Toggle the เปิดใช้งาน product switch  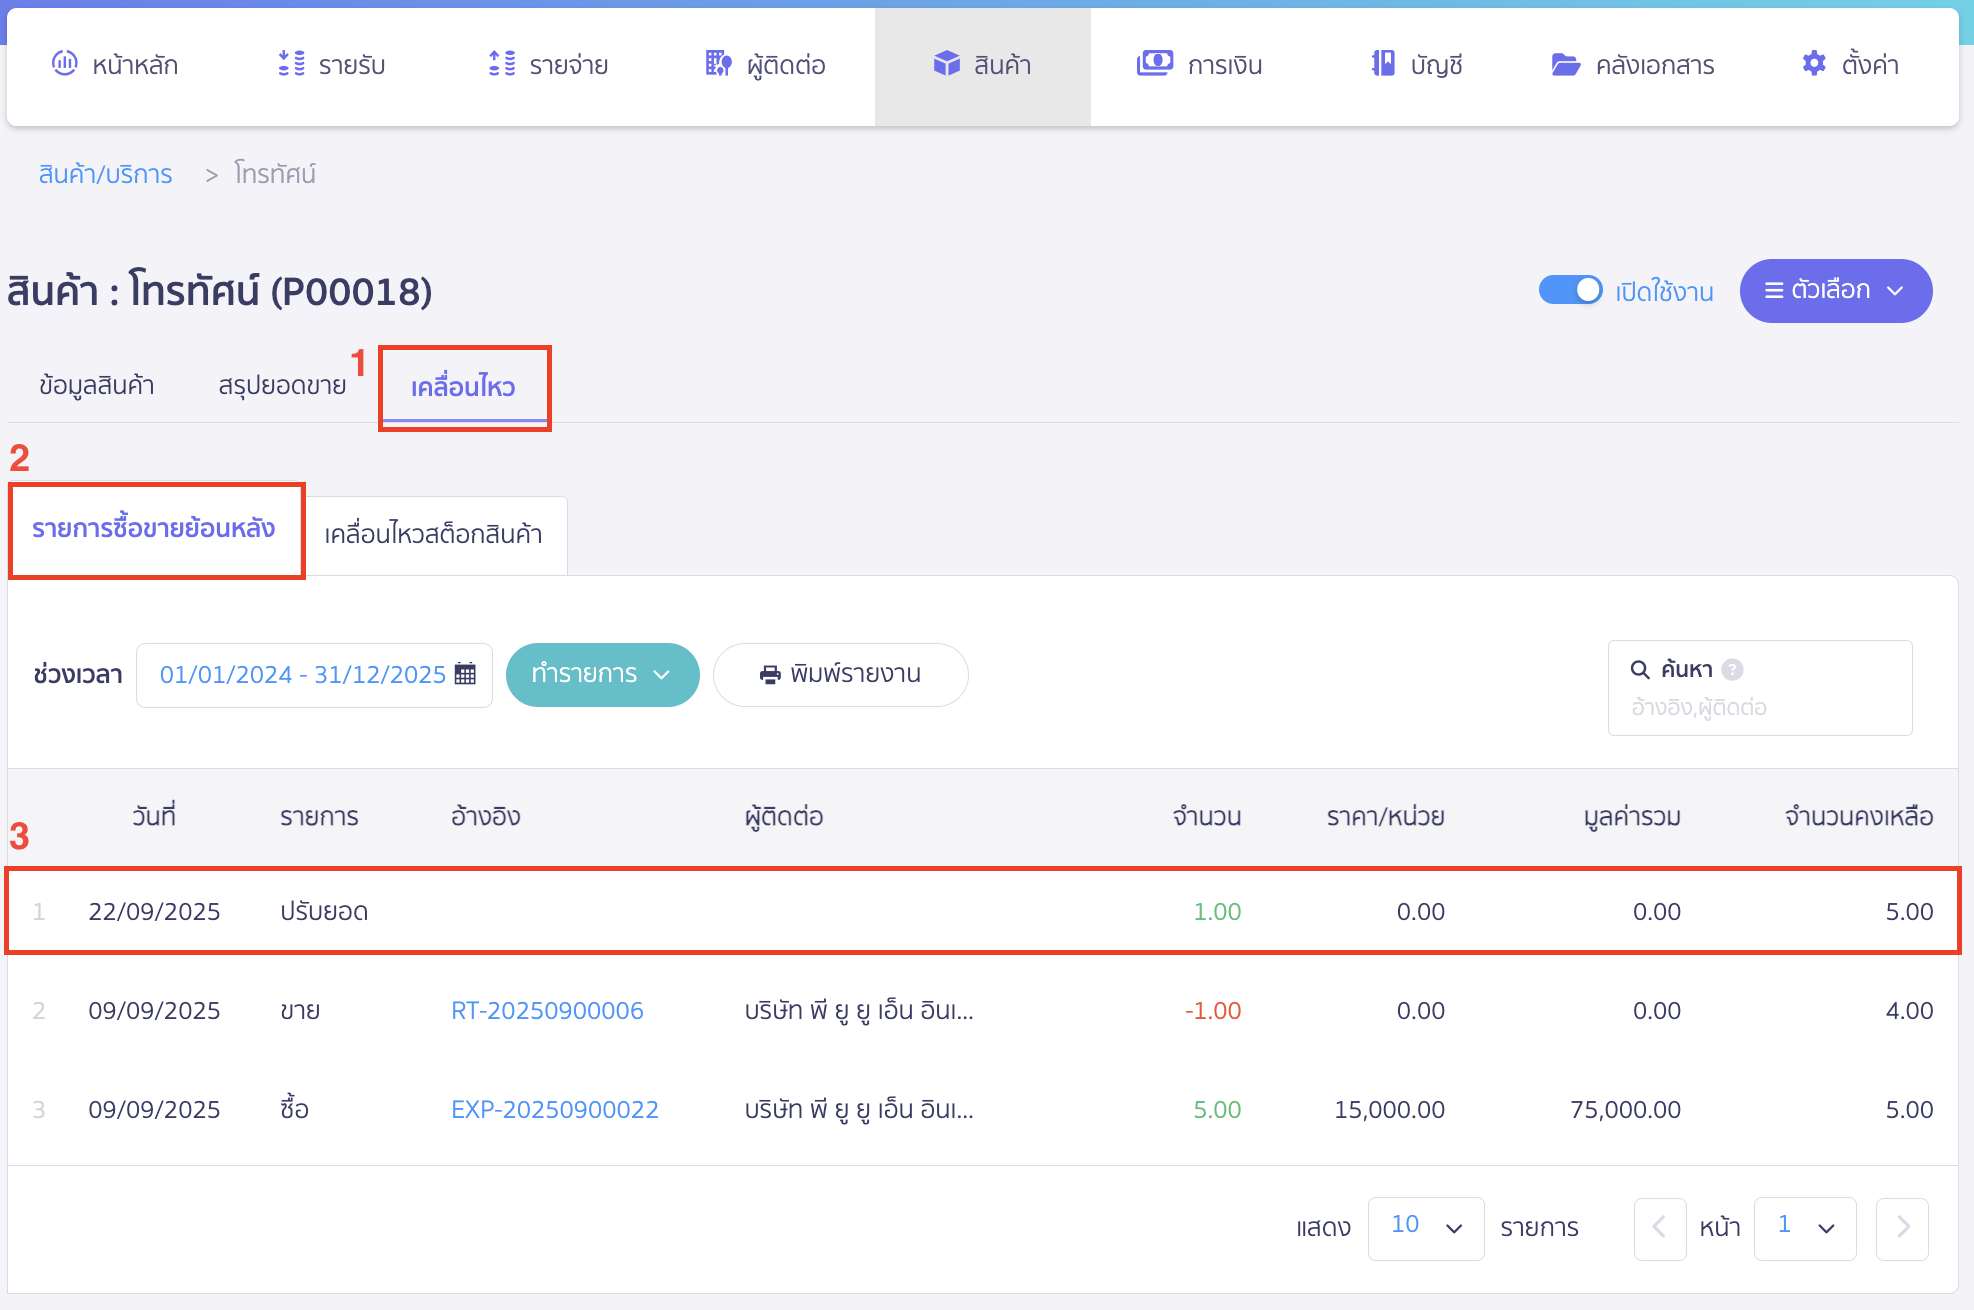(1570, 290)
